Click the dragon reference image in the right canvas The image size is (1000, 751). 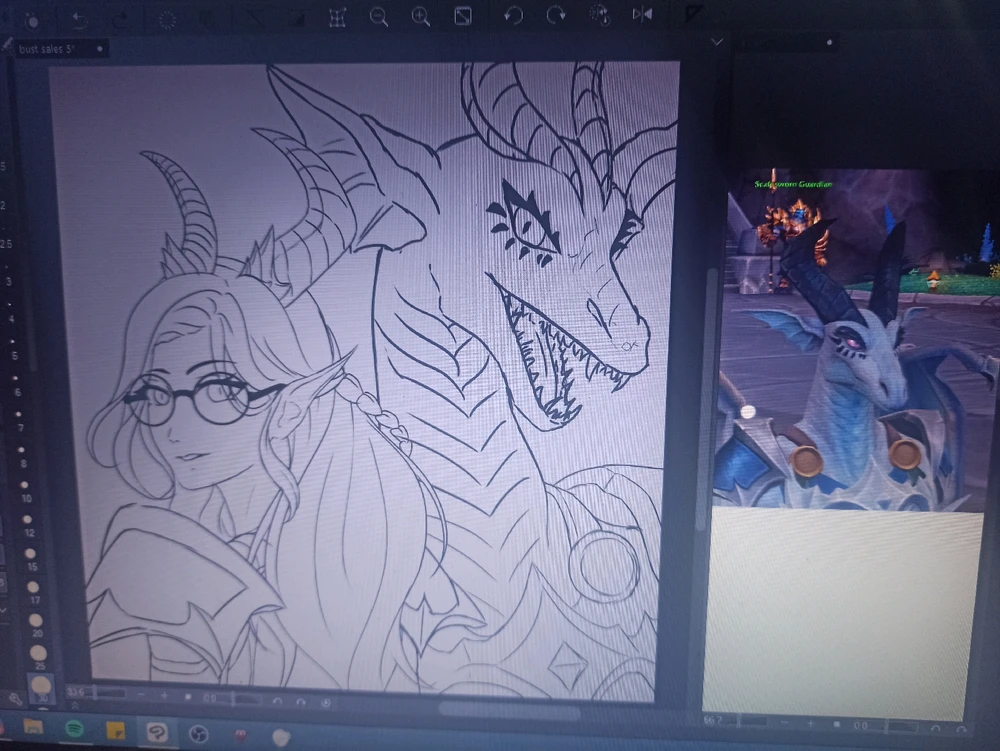(855, 340)
